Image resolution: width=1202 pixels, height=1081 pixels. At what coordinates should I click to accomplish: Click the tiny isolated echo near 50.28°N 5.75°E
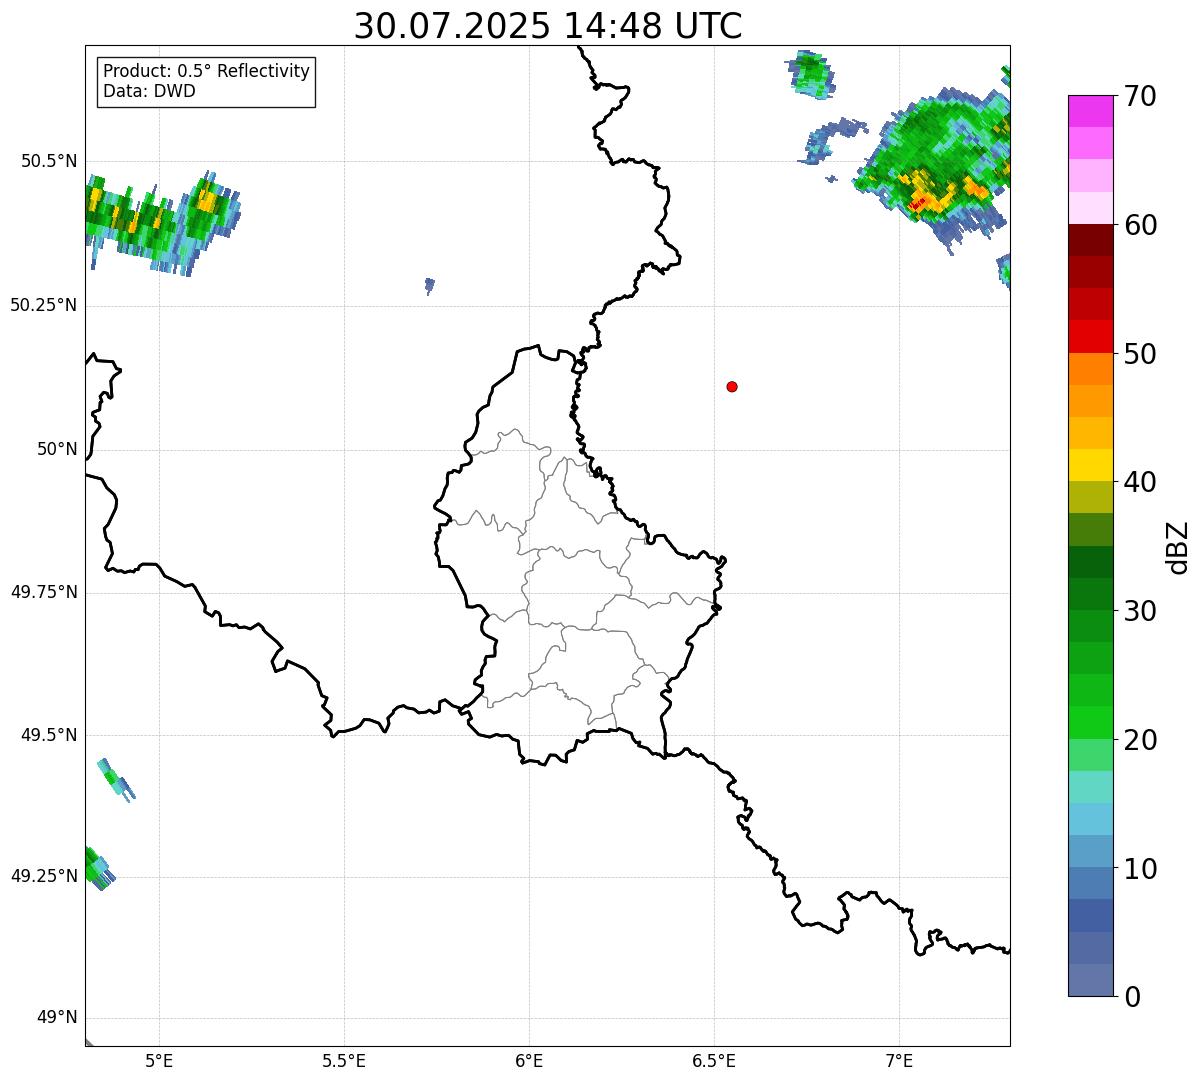[x=430, y=286]
